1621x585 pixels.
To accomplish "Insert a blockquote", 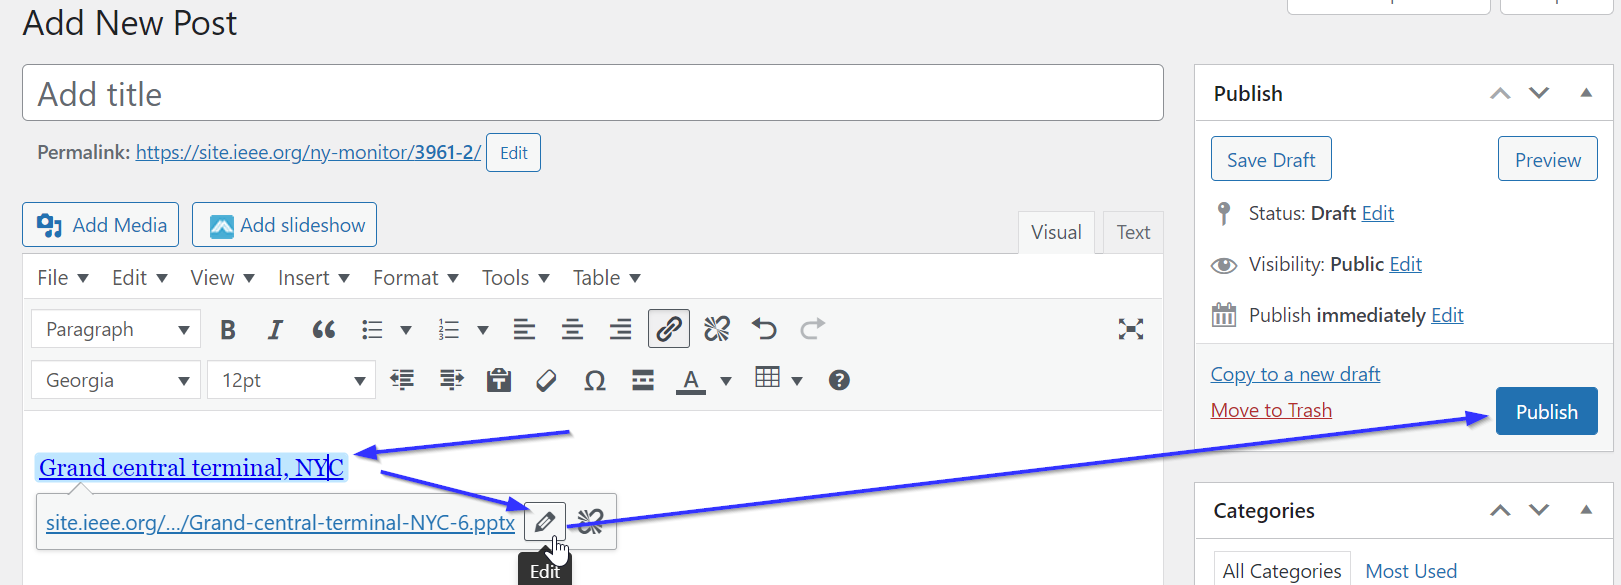I will (x=323, y=329).
